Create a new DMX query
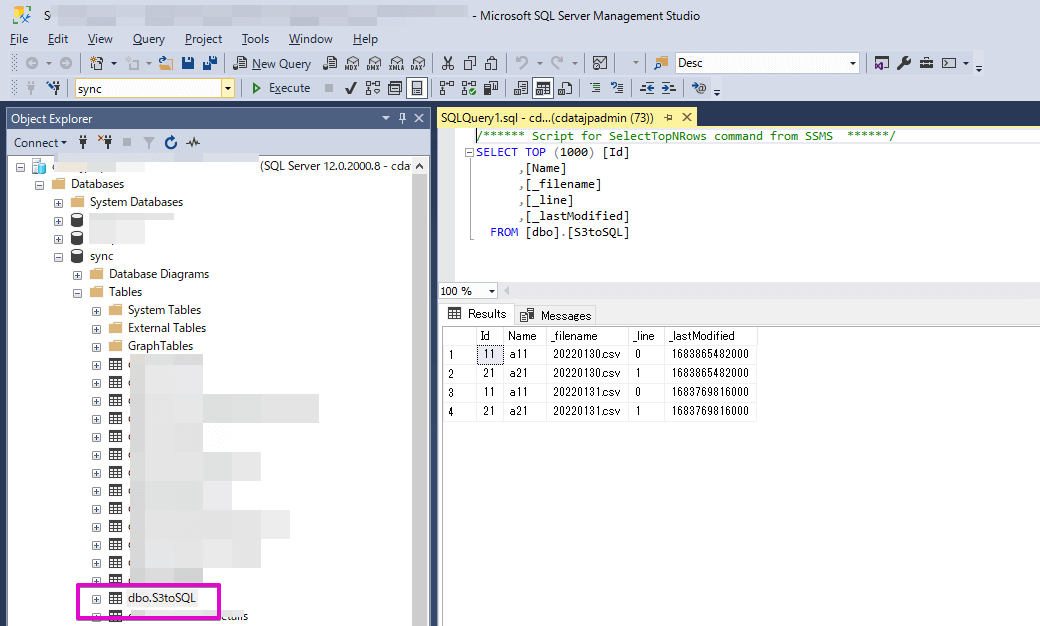 373,64
